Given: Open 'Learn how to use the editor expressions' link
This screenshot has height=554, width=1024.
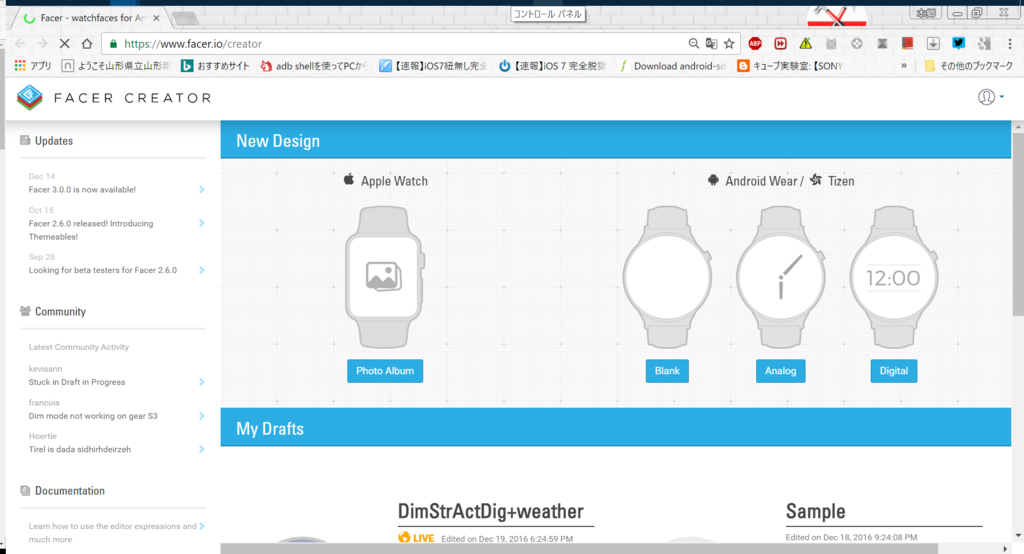Looking at the screenshot, I should tap(112, 532).
